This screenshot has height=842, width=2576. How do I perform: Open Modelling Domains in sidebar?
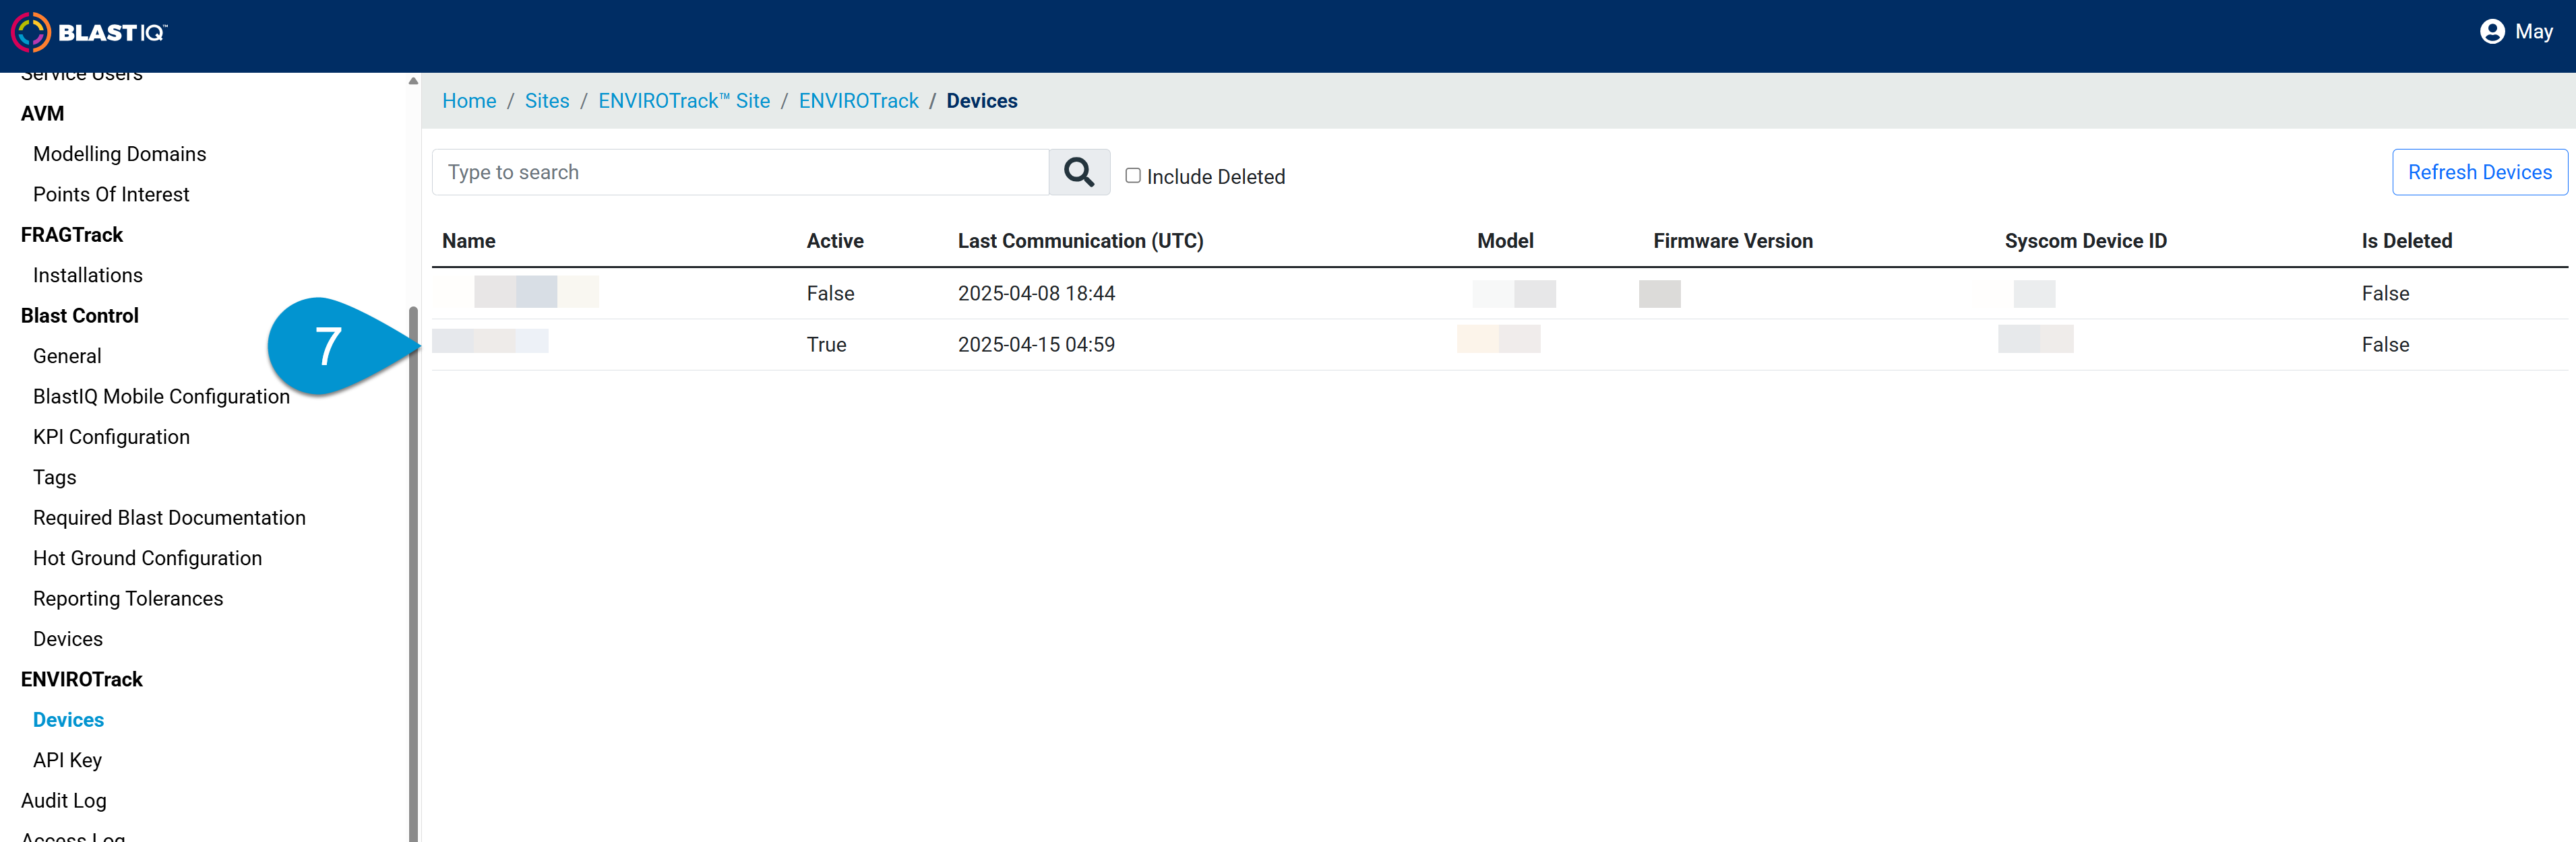tap(119, 154)
